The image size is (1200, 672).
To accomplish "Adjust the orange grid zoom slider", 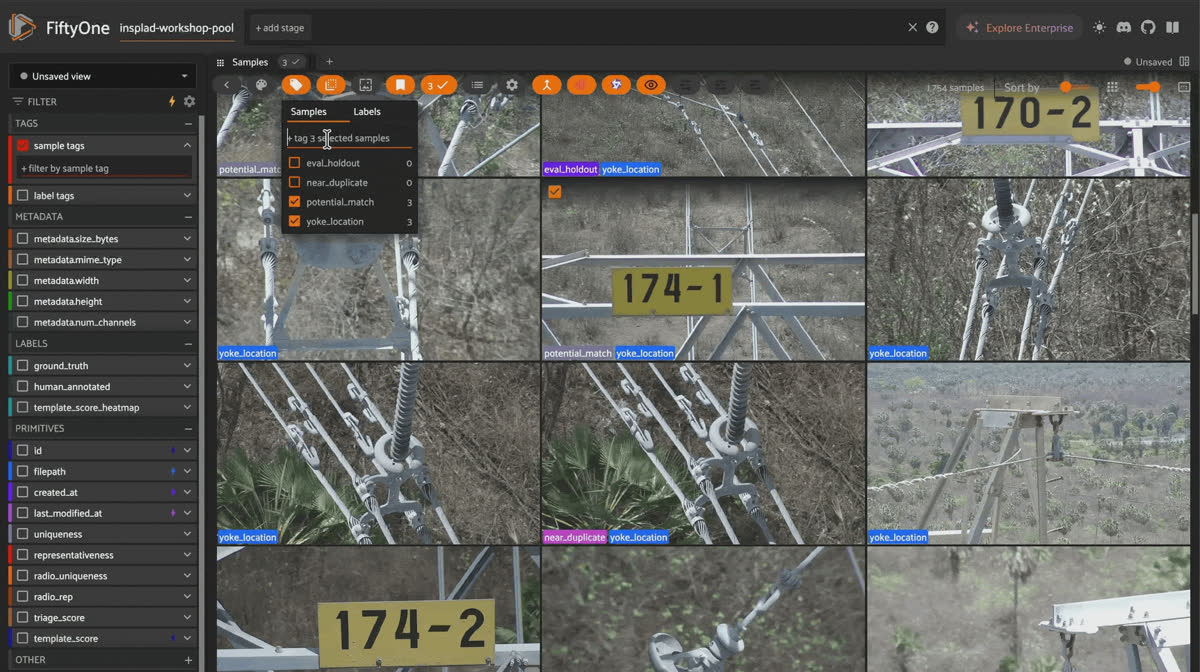I will (1147, 87).
